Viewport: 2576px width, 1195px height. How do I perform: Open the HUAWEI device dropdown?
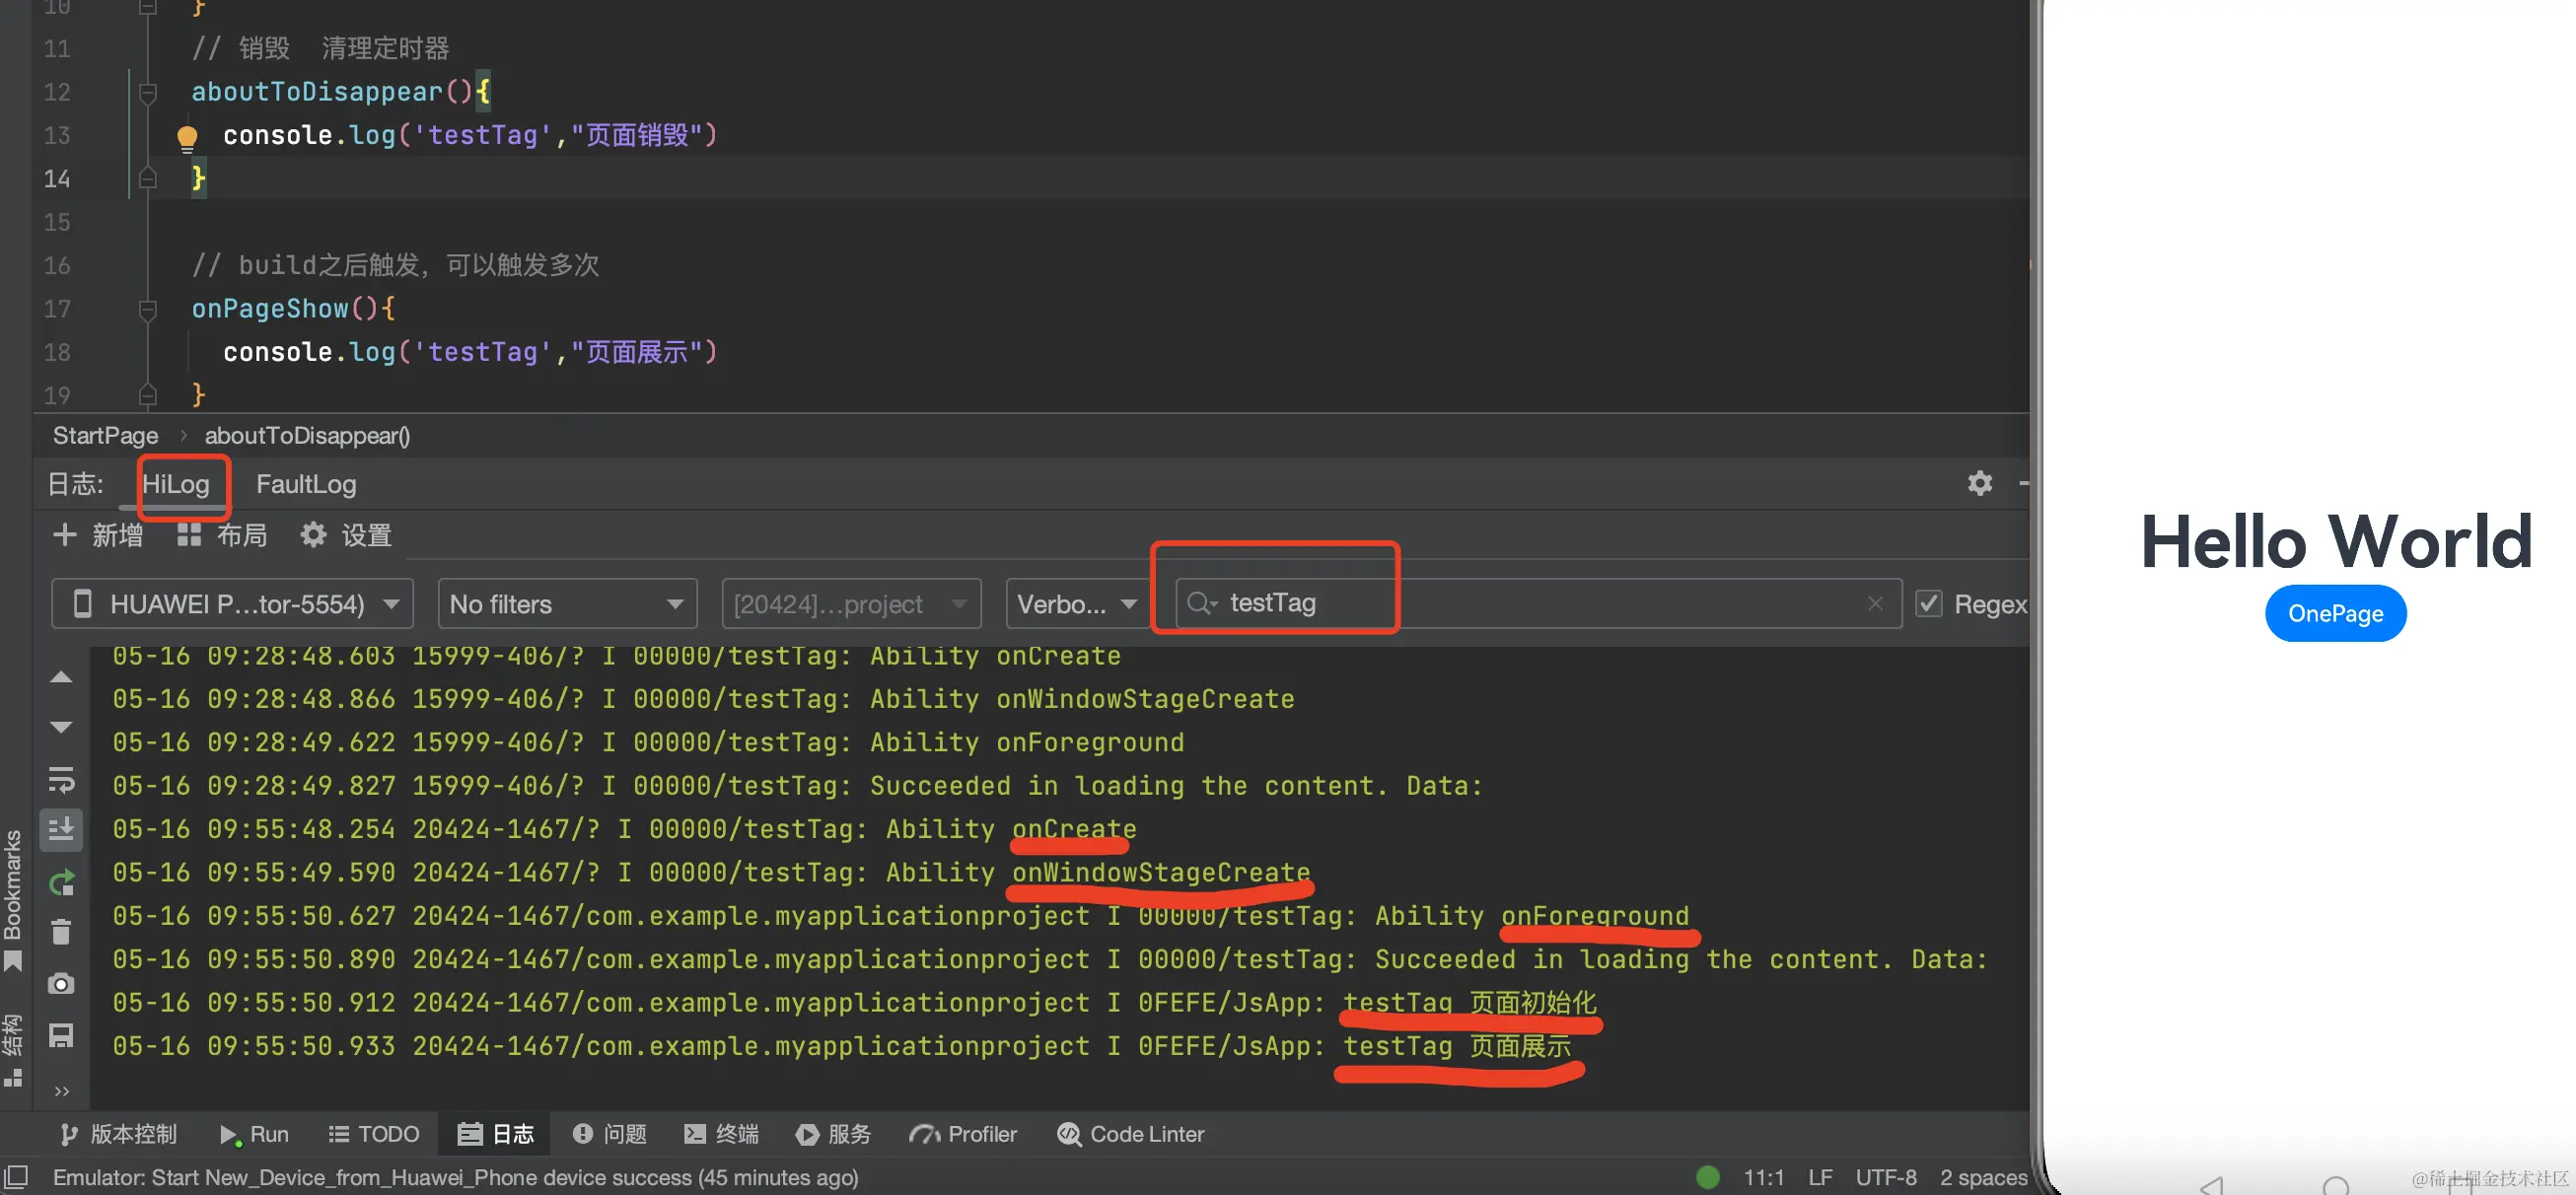point(232,604)
